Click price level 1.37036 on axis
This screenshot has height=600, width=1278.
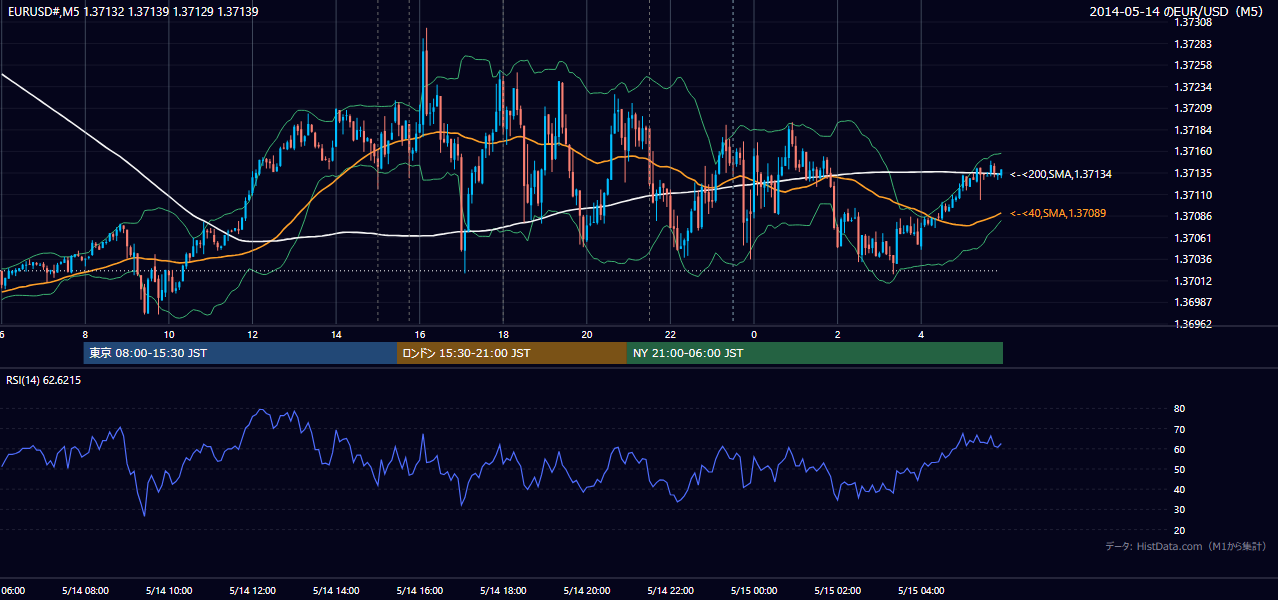pyautogui.click(x=1193, y=259)
